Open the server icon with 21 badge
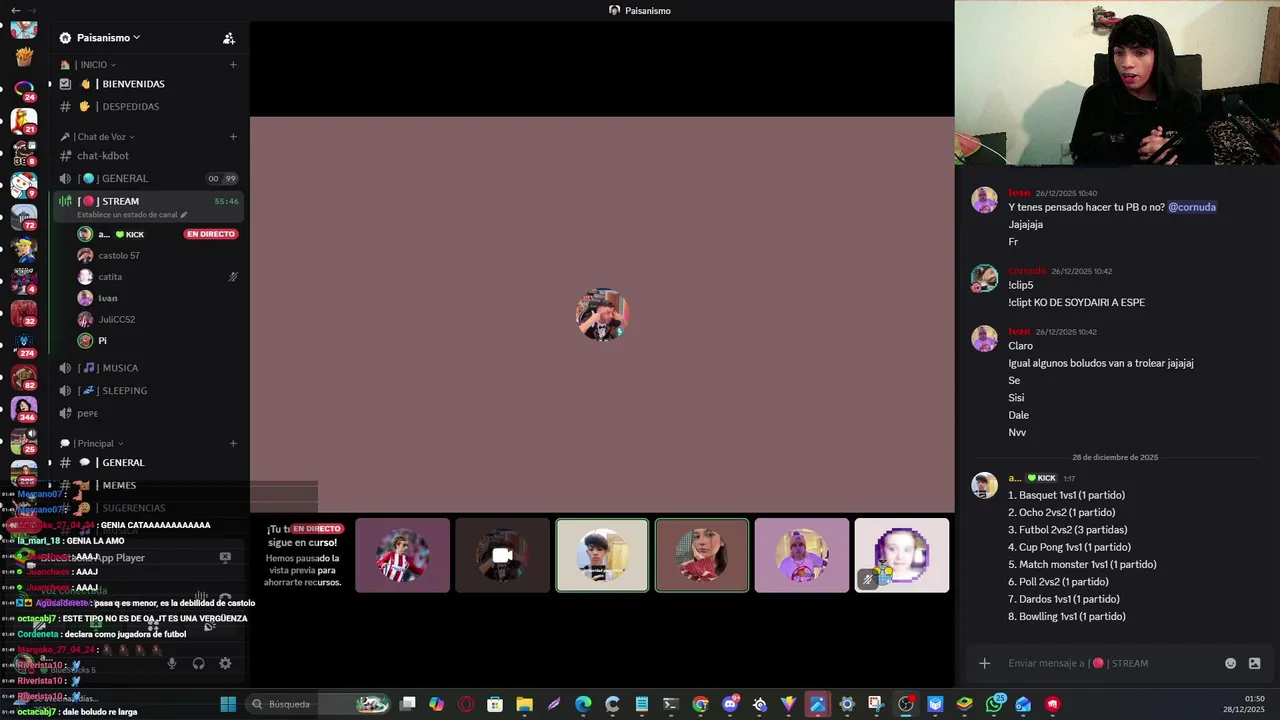The width and height of the screenshot is (1280, 720). click(x=24, y=122)
